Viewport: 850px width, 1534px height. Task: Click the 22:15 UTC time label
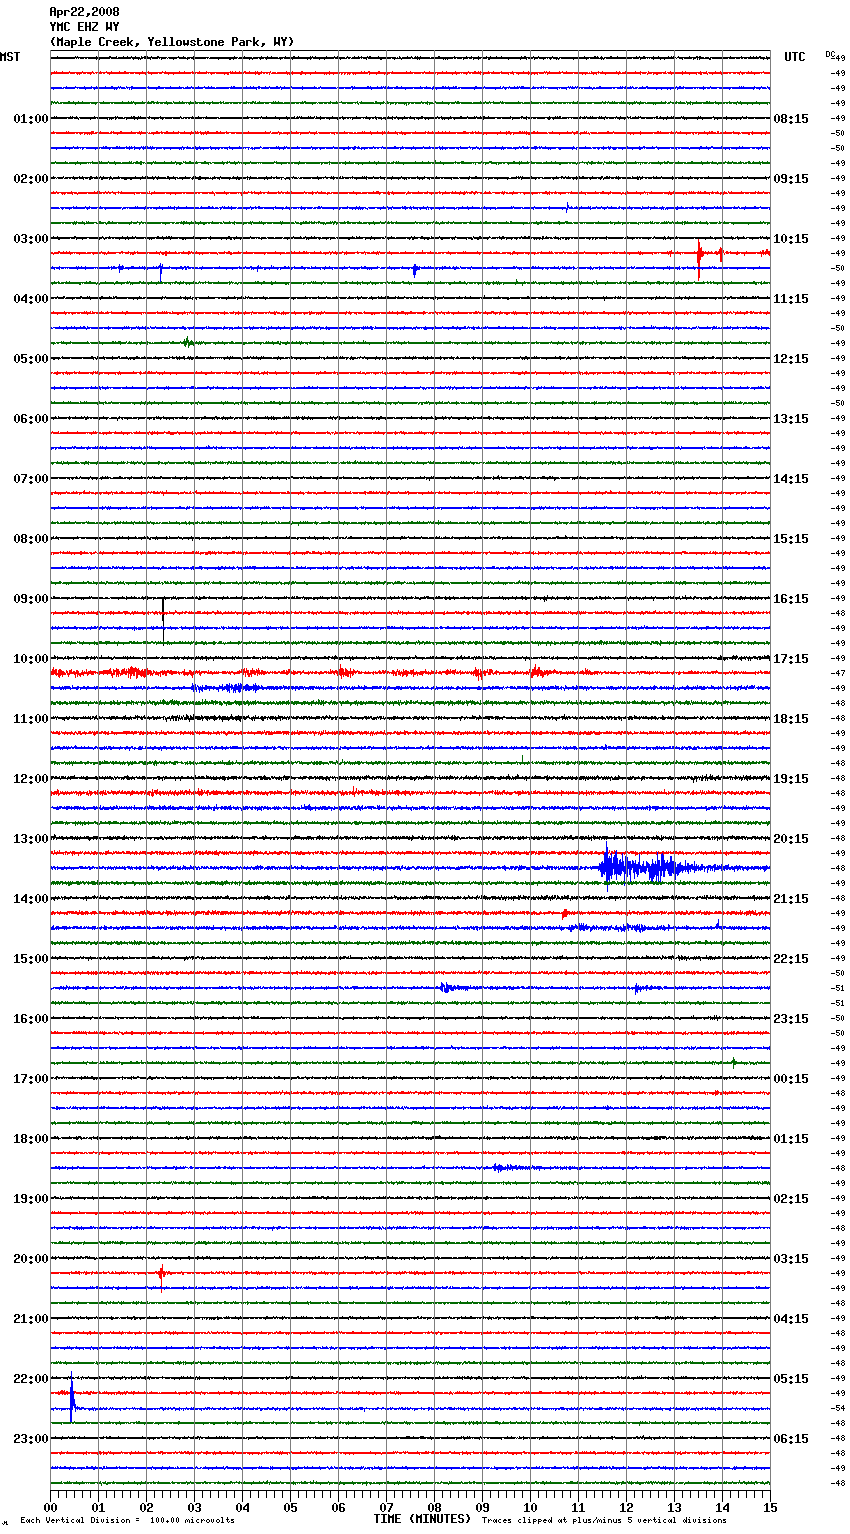click(x=791, y=959)
